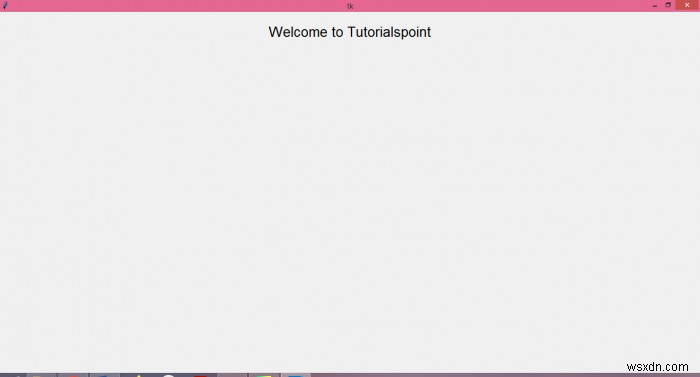The width and height of the screenshot is (700, 377).
Task: Click the 'tk' window title text
Action: (350, 6)
